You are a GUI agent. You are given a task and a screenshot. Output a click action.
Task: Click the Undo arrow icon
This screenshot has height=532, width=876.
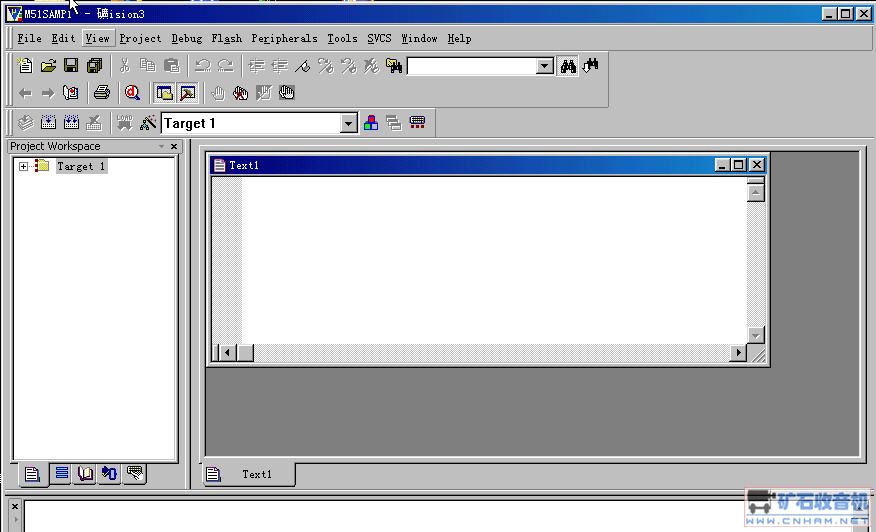click(202, 65)
